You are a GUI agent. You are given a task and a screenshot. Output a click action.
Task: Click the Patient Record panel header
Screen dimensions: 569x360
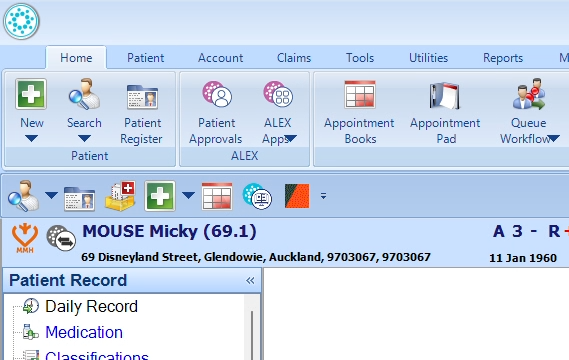(132, 281)
